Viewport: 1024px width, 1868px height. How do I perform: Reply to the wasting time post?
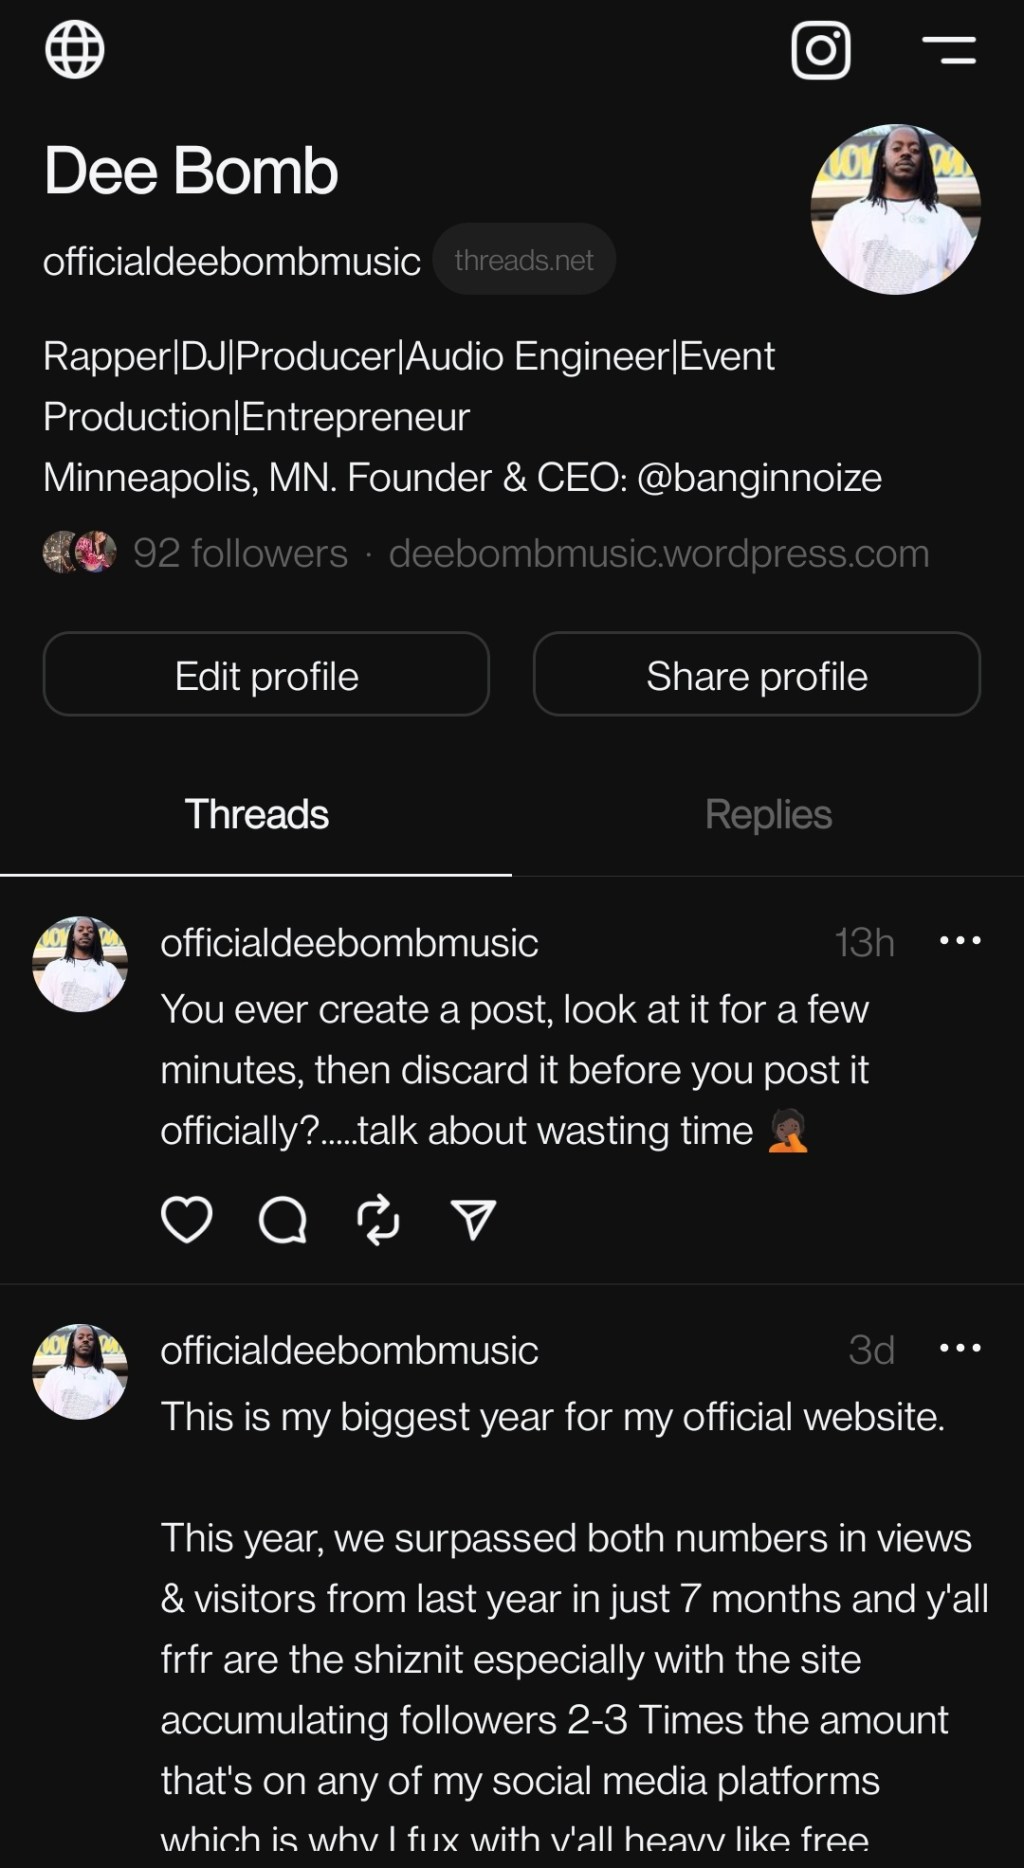283,1219
